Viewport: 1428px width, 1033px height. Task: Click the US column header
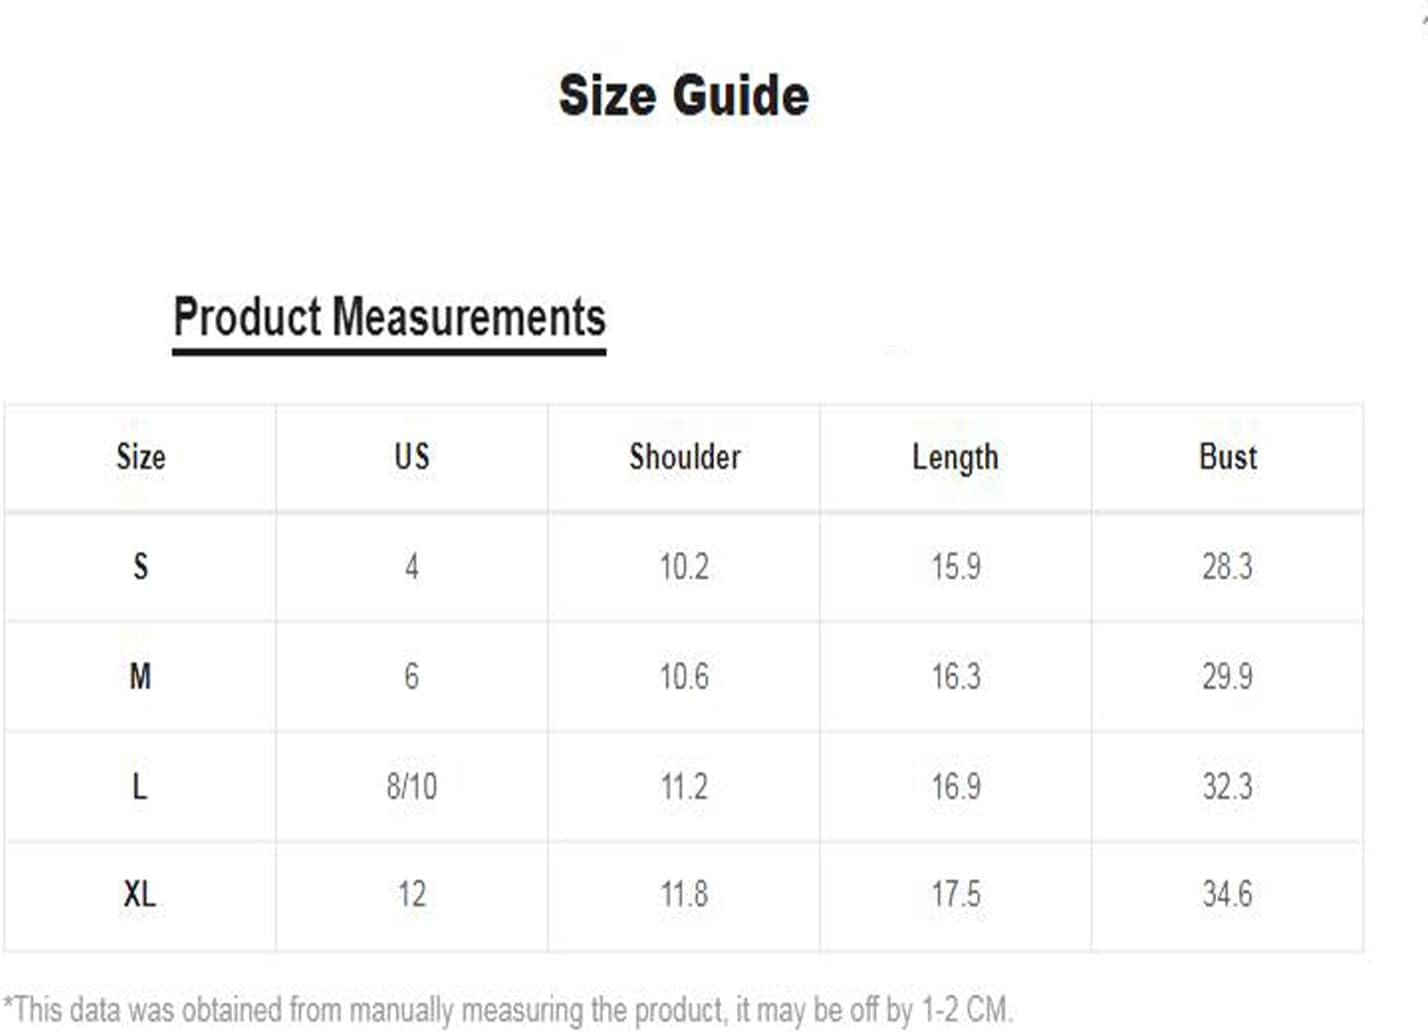point(412,457)
